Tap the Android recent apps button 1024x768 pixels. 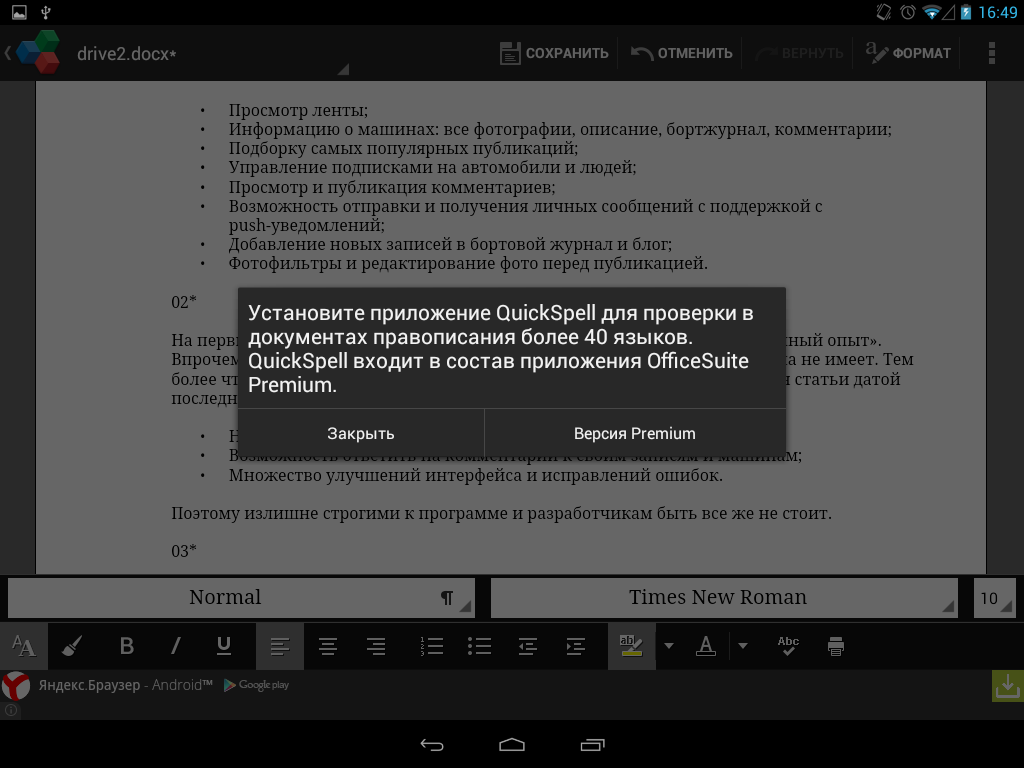tap(592, 744)
